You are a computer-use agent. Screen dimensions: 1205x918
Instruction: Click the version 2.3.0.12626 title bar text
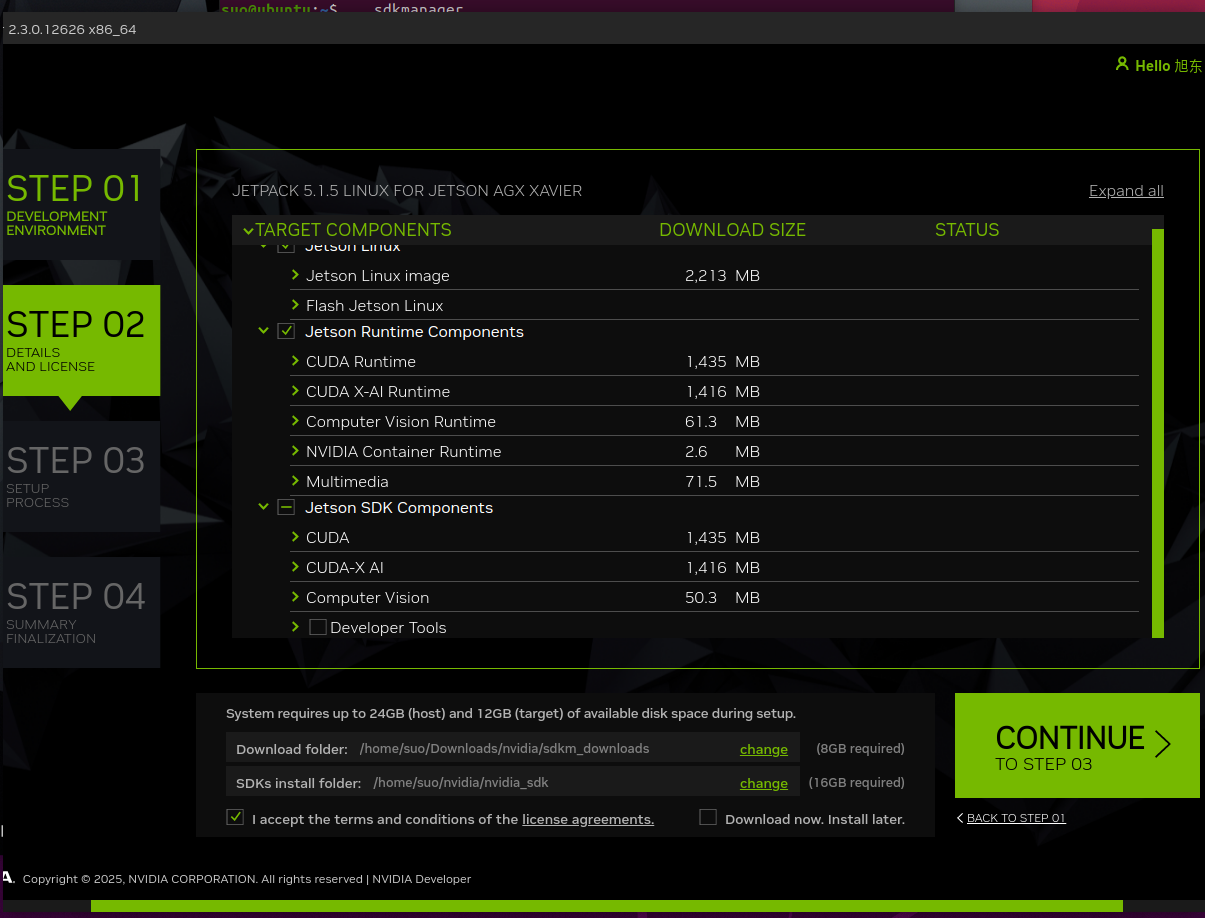[72, 29]
